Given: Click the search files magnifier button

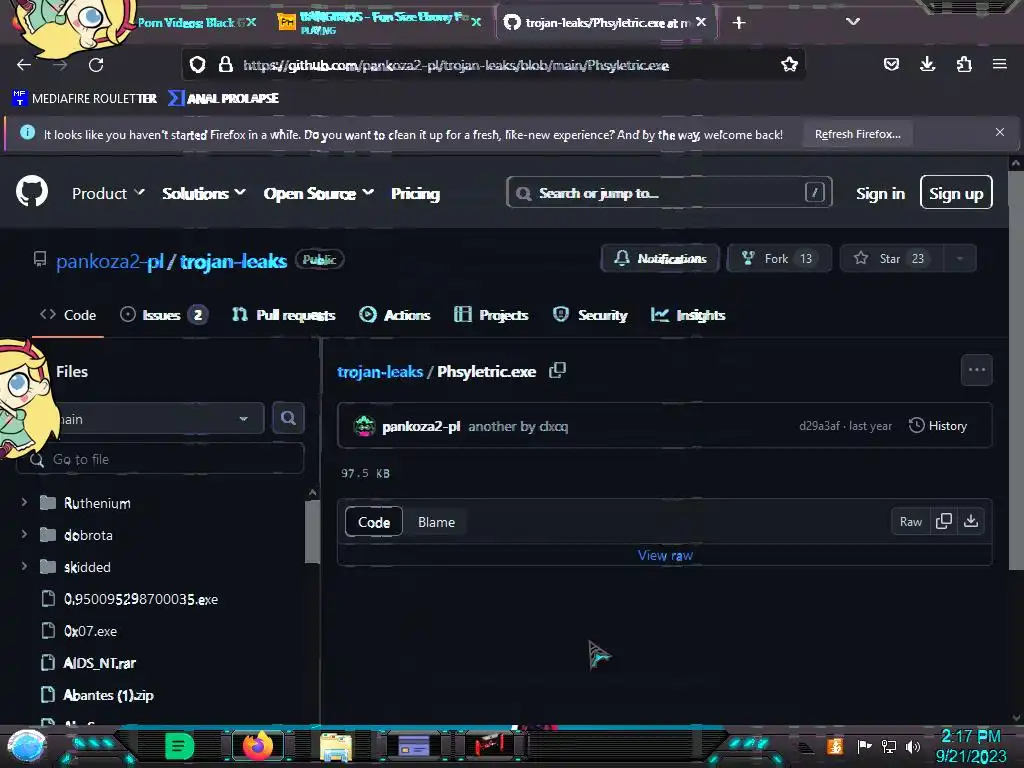Looking at the screenshot, I should (x=288, y=418).
